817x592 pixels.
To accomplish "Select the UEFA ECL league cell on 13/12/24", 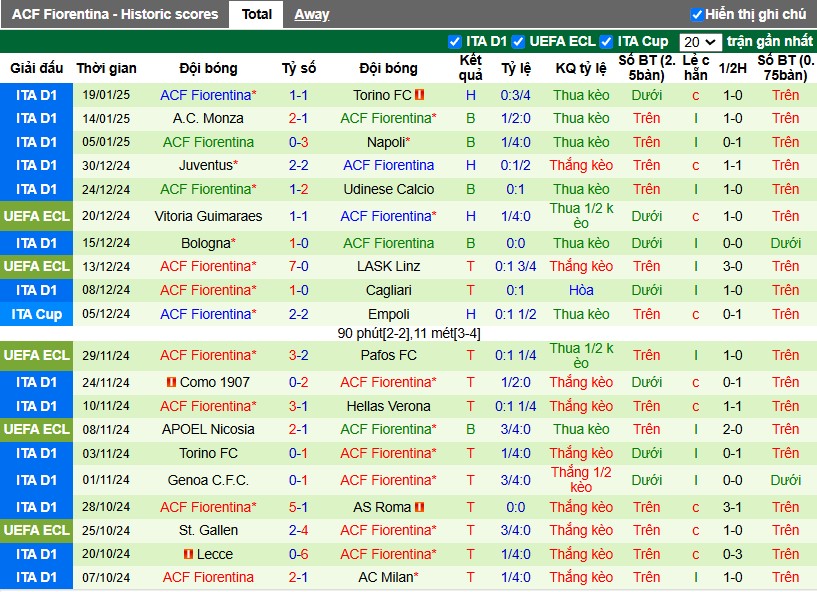I will tap(36, 266).
